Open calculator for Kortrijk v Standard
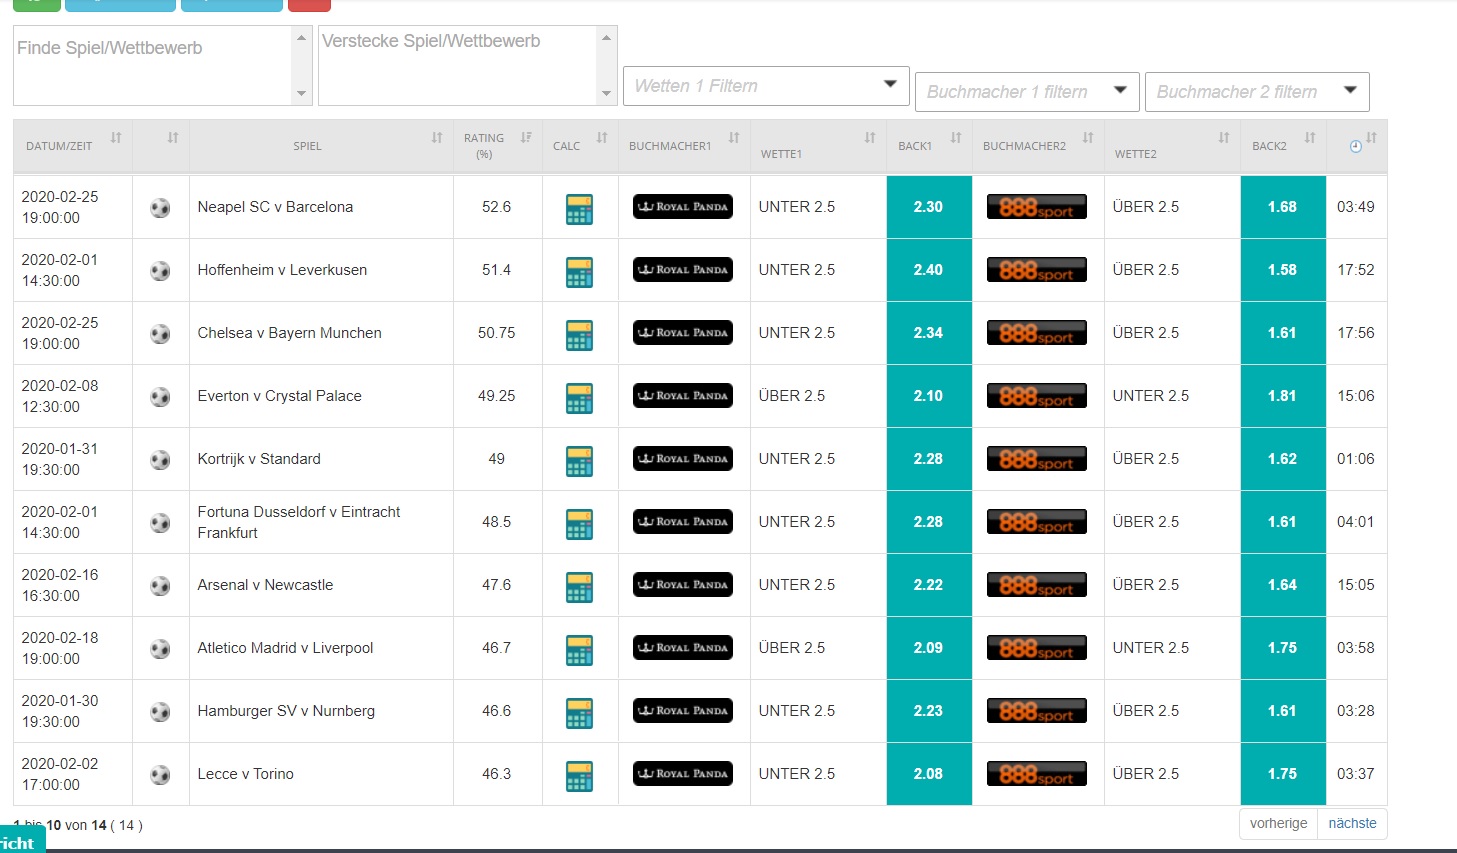The width and height of the screenshot is (1457, 853). click(579, 461)
